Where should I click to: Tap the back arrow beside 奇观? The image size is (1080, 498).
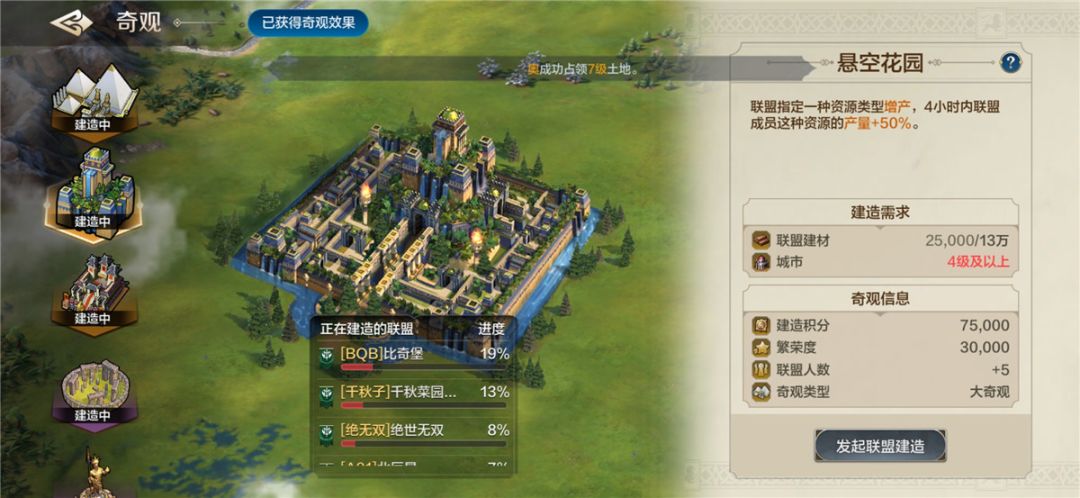pos(72,23)
